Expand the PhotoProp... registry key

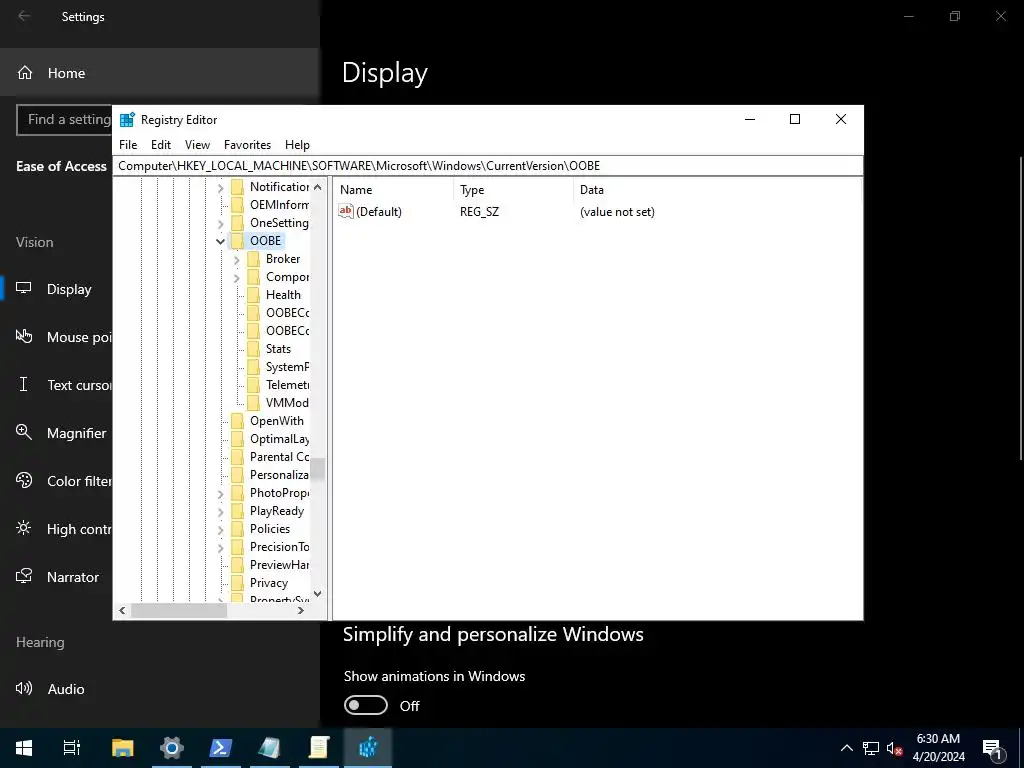point(221,494)
